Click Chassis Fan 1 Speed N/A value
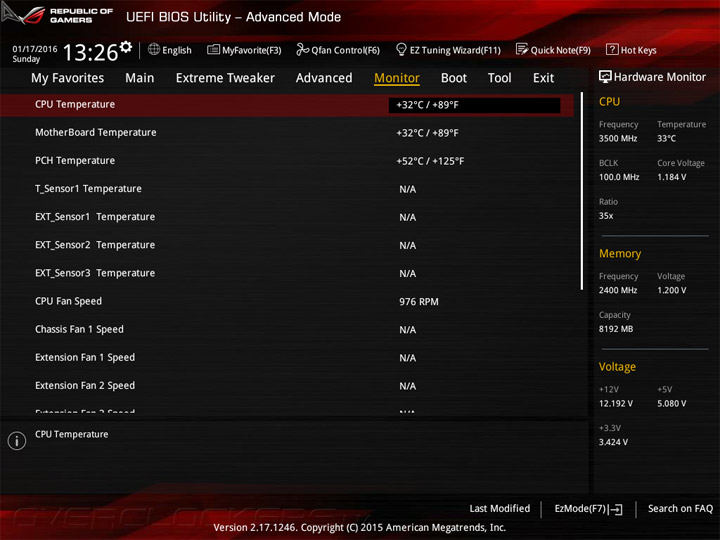The image size is (720, 540). (408, 330)
